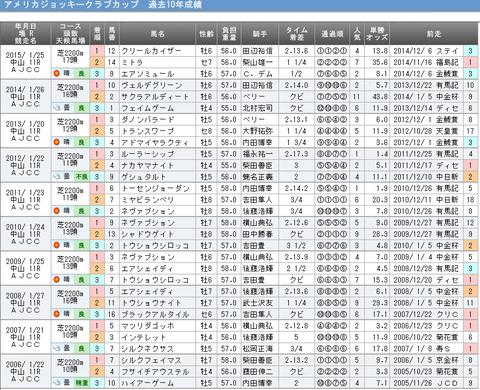480x390 pixels.
Task: Click jockey name C.デム
Action: point(258,74)
